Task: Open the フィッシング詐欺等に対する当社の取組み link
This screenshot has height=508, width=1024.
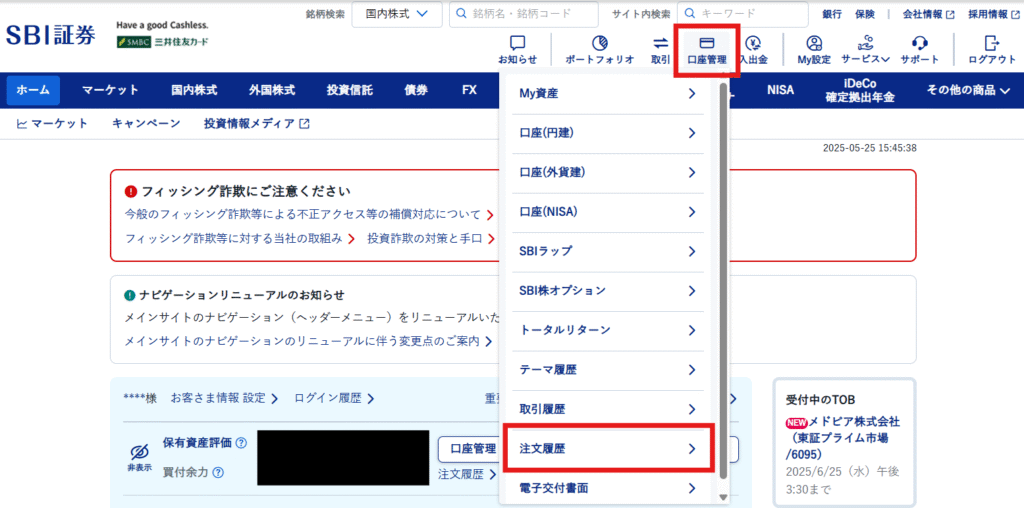Action: pos(239,238)
